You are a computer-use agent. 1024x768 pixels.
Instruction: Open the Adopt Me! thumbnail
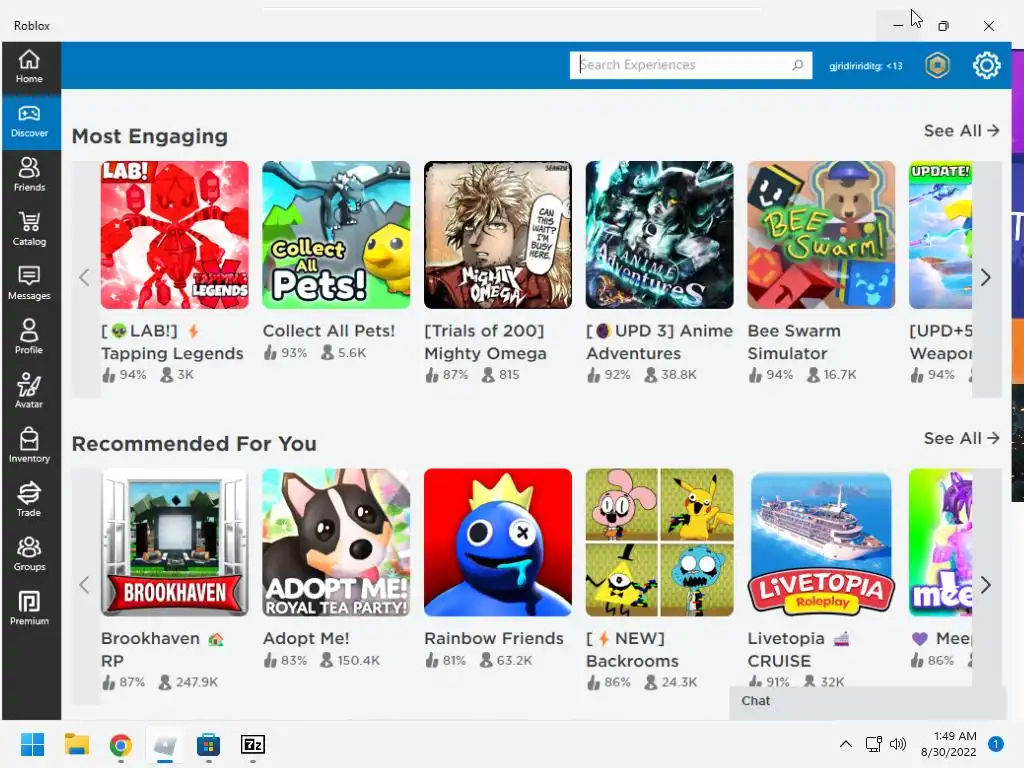pyautogui.click(x=336, y=542)
